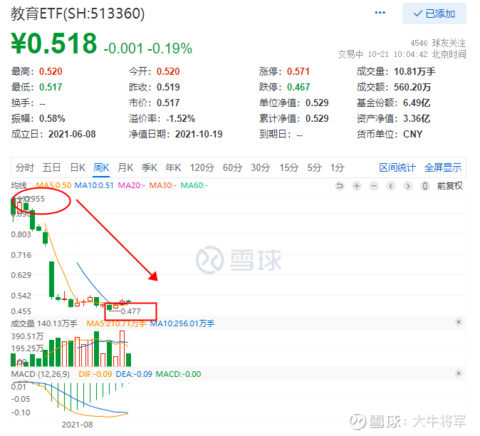
Task: Select the 年K chart tab
Action: pos(173,167)
